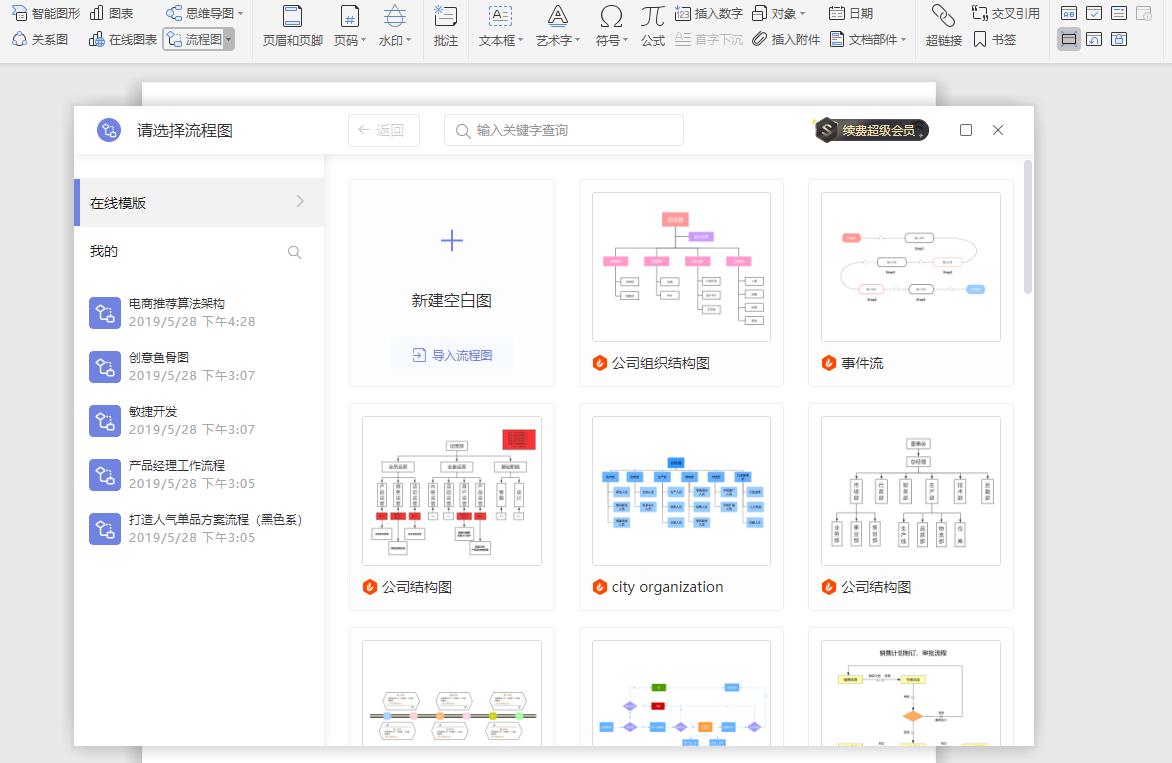
Task: Click the dropdown form field icon
Action: [1119, 13]
